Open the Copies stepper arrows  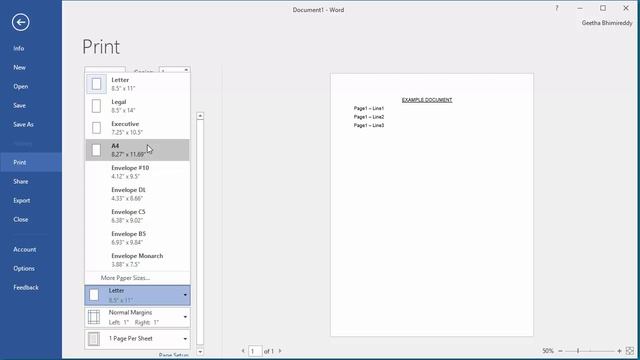pyautogui.click(x=186, y=70)
